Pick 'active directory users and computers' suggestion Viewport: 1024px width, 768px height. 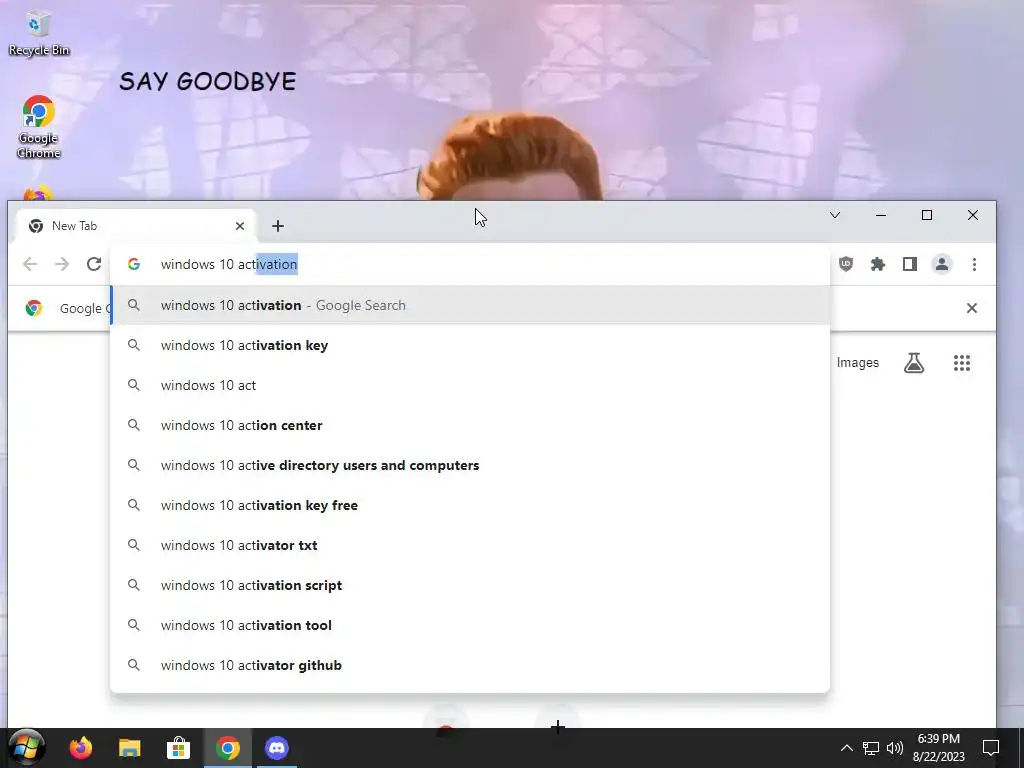(x=470, y=465)
